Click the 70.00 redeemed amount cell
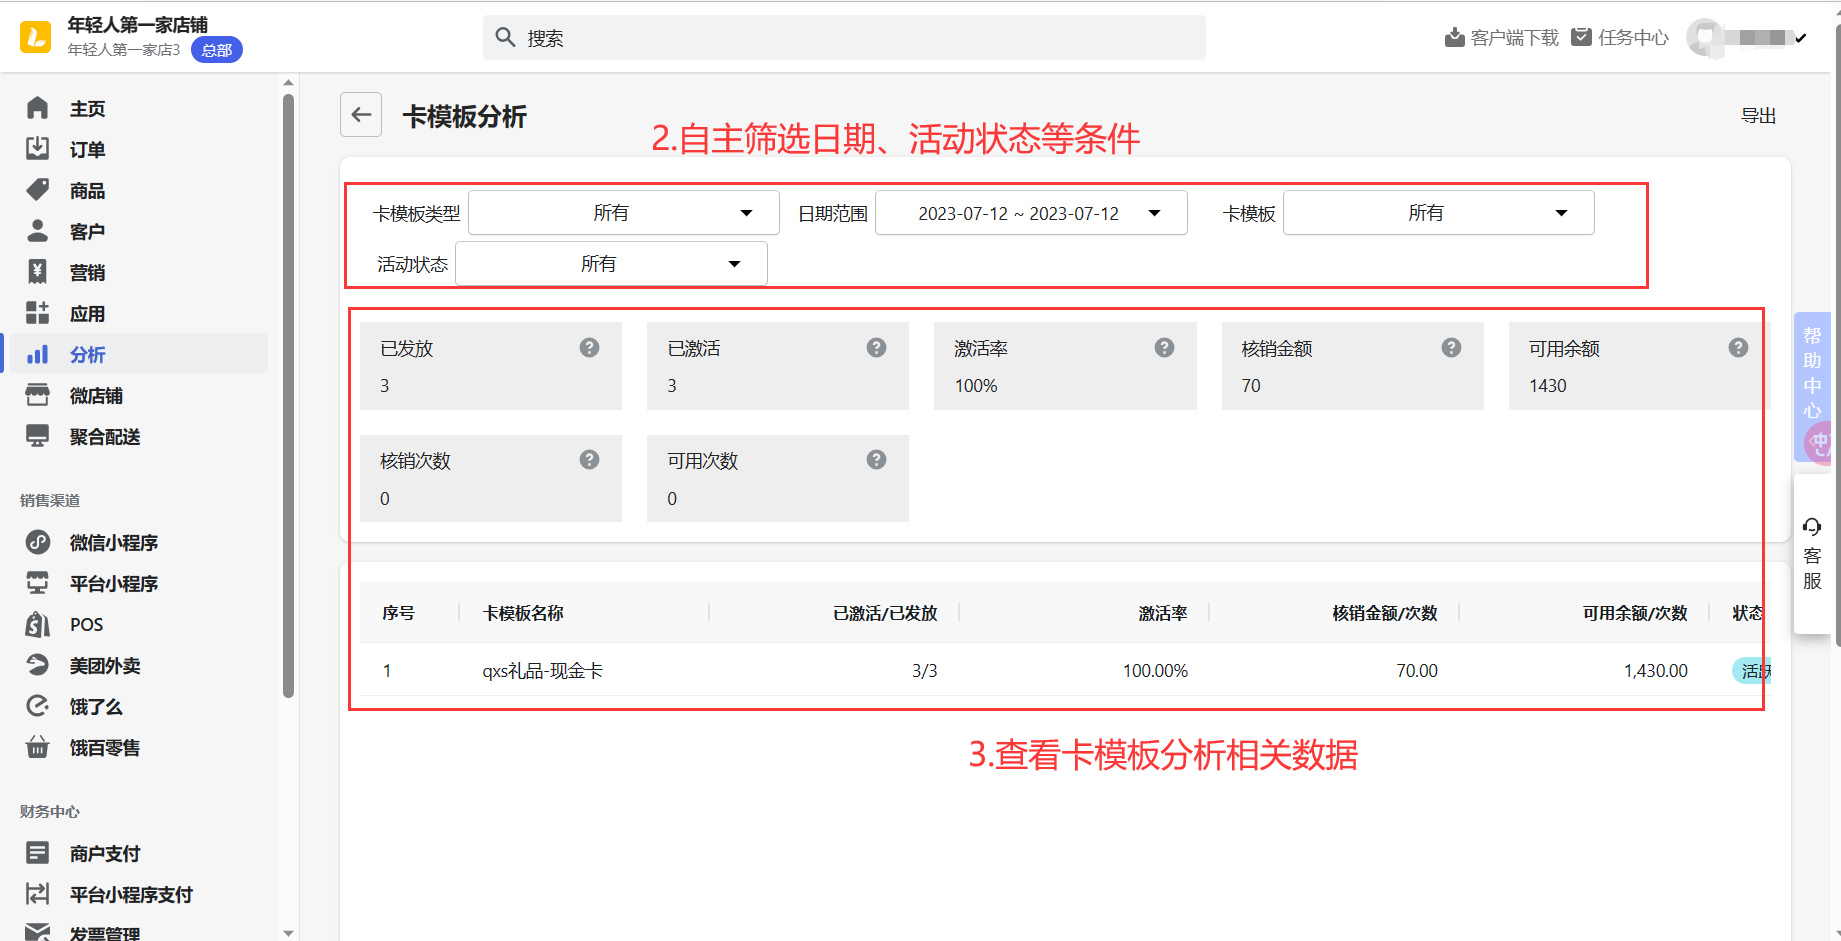Screen dimensions: 1841x941 click(x=1417, y=671)
